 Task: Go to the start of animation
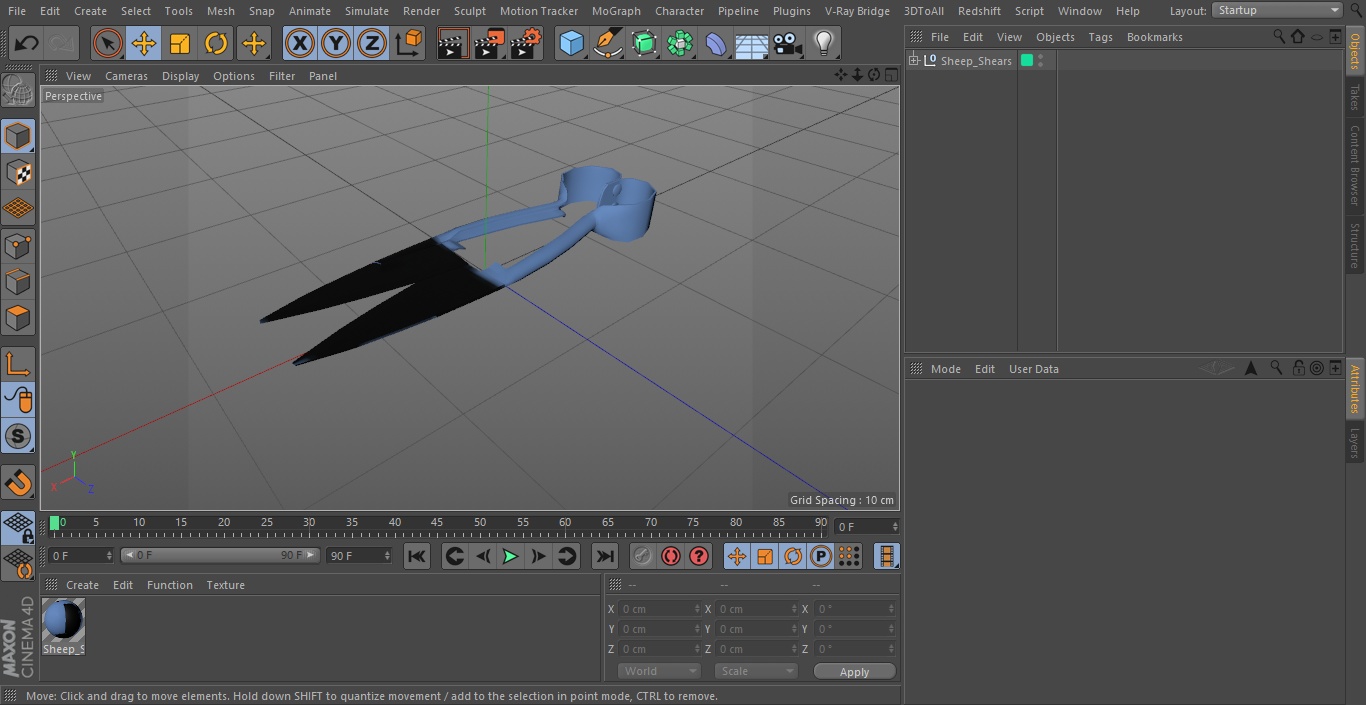417,556
